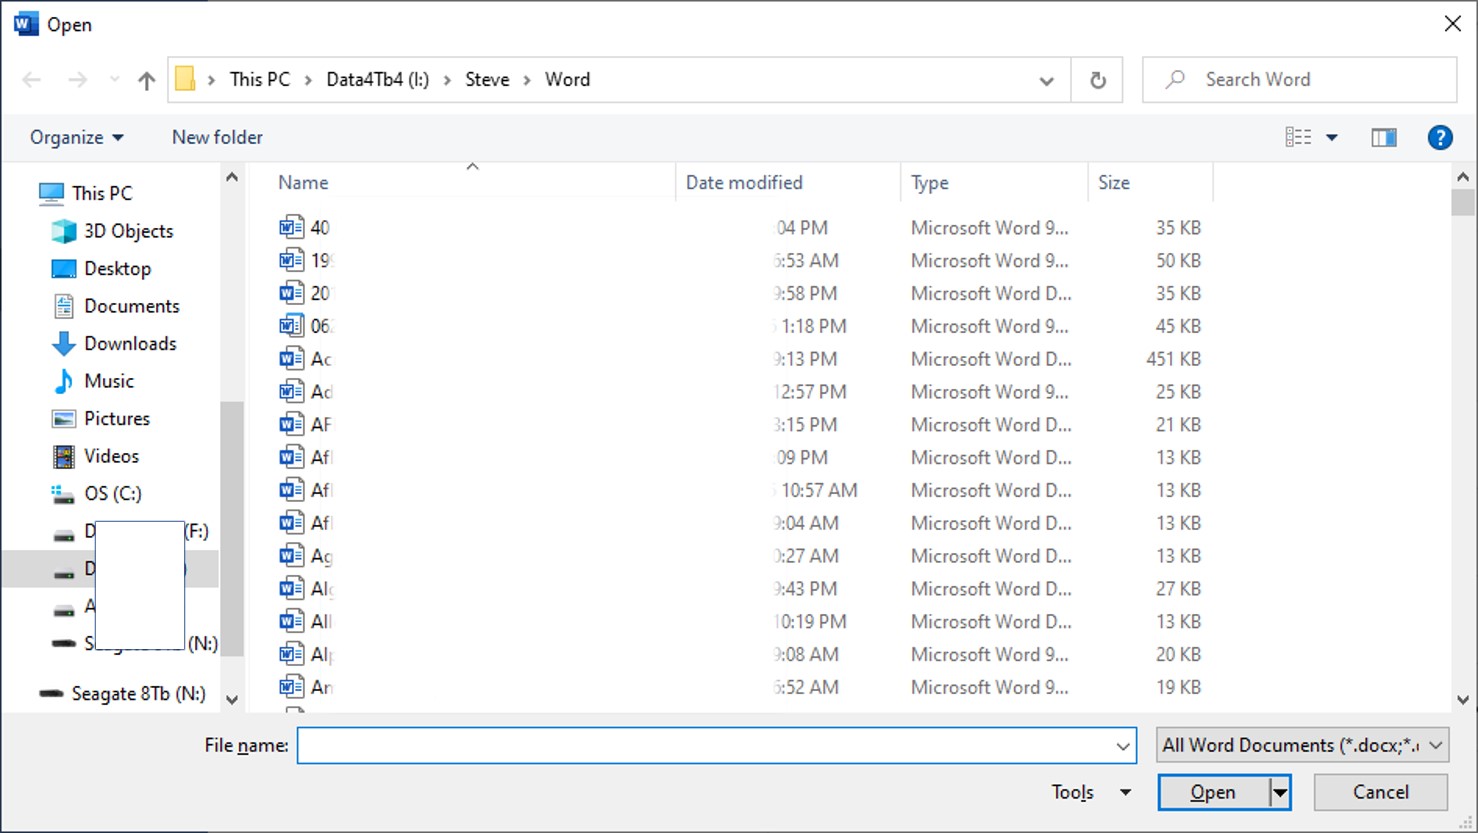Sort files by the Name column header
The height and width of the screenshot is (833, 1478).
pos(303,183)
